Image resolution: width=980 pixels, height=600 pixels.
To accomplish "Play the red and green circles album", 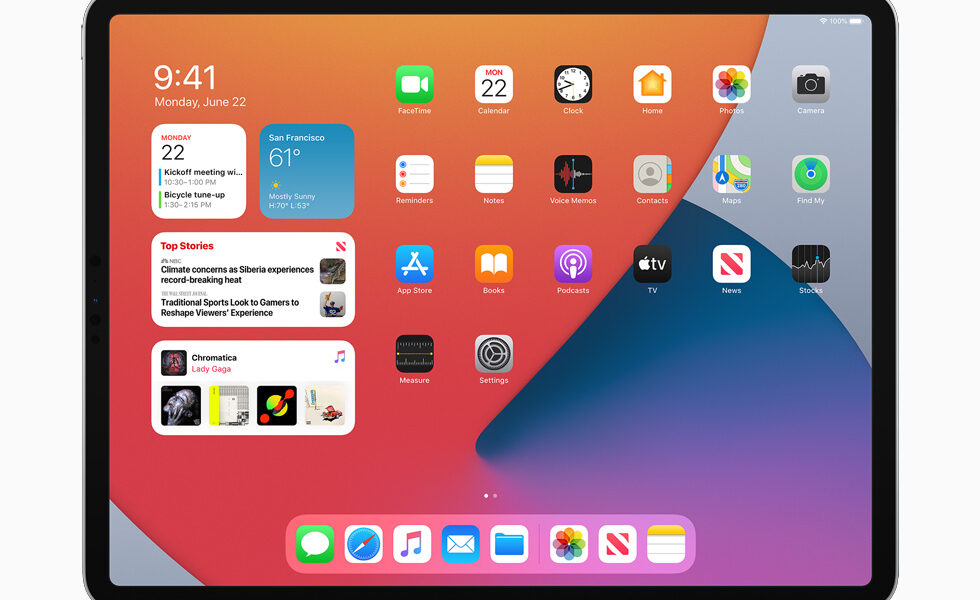I will point(277,406).
